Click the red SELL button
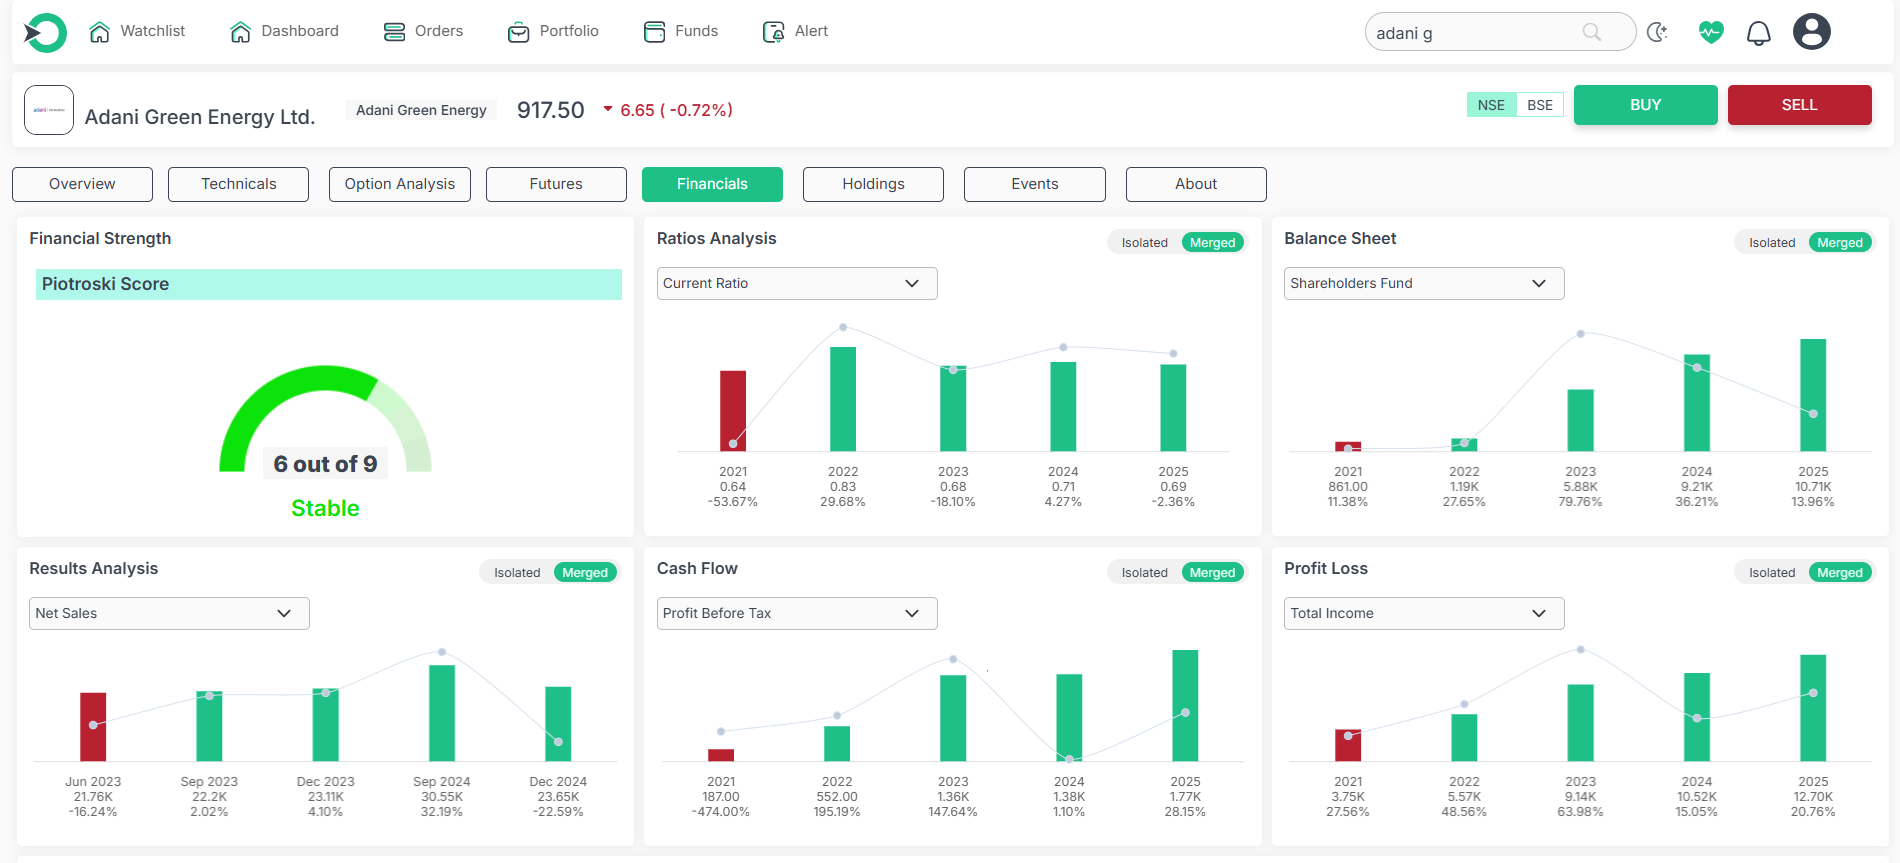The width and height of the screenshot is (1900, 863). pos(1800,105)
